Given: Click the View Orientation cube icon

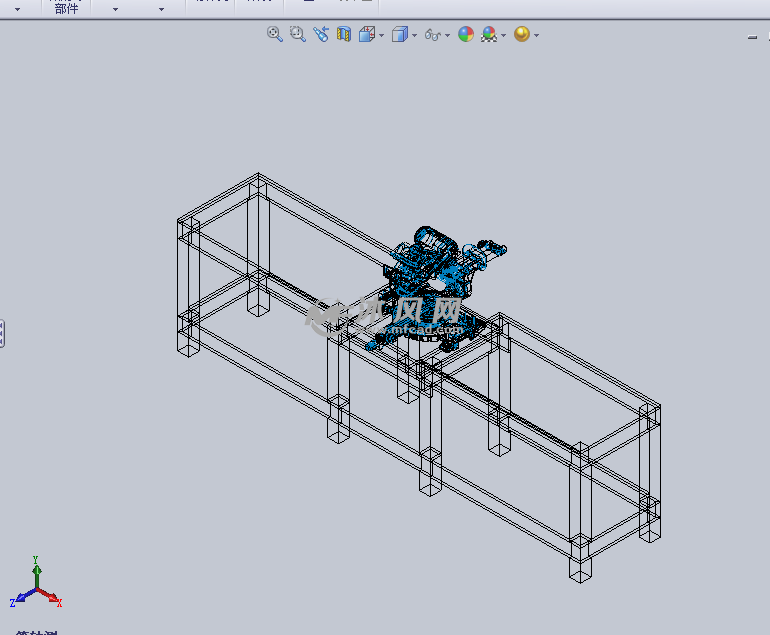Looking at the screenshot, I should 367,34.
